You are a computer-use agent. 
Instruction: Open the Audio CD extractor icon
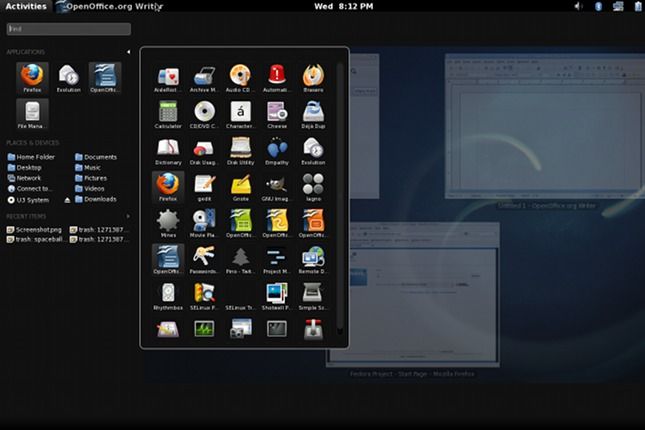pos(240,79)
